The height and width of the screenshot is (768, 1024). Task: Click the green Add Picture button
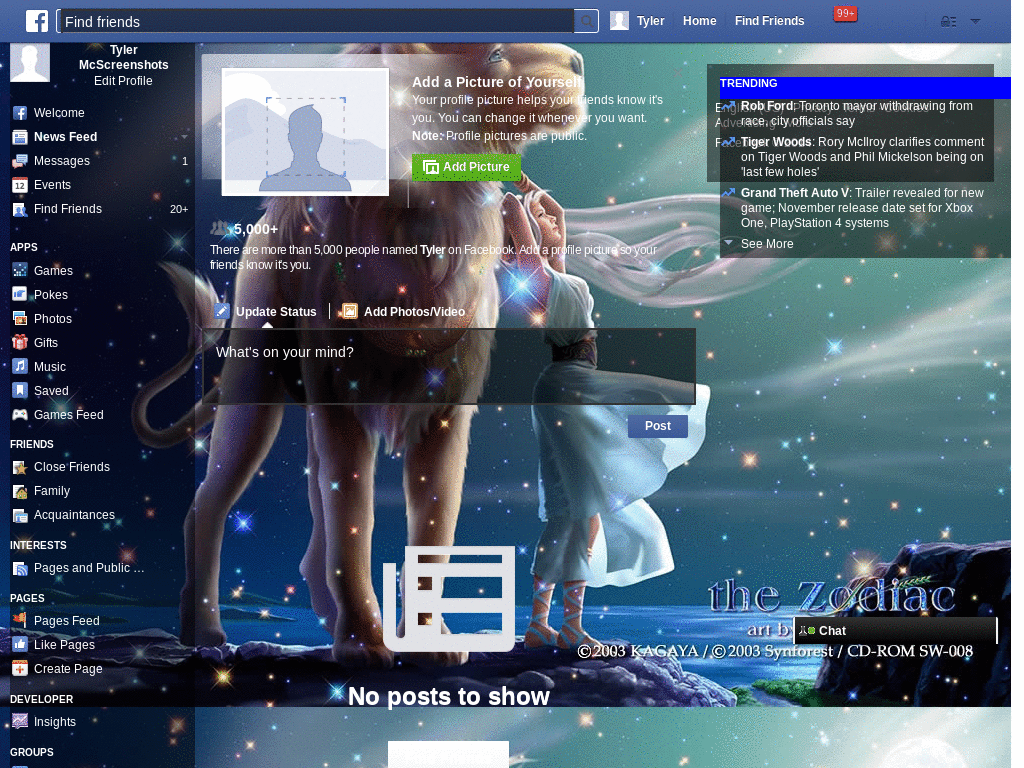pos(466,167)
